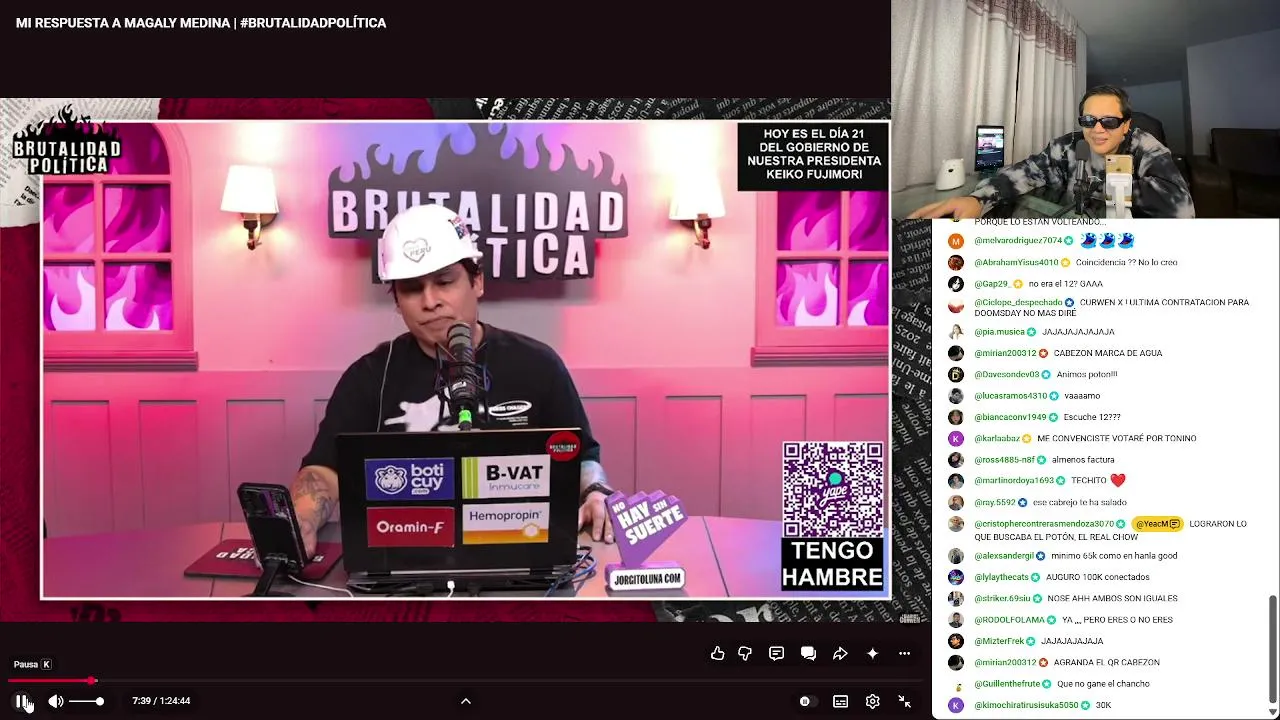The height and width of the screenshot is (720, 1280).
Task: Click the video title 'MI RESPUESTA A MAGALY MEDINA'
Action: pos(124,23)
